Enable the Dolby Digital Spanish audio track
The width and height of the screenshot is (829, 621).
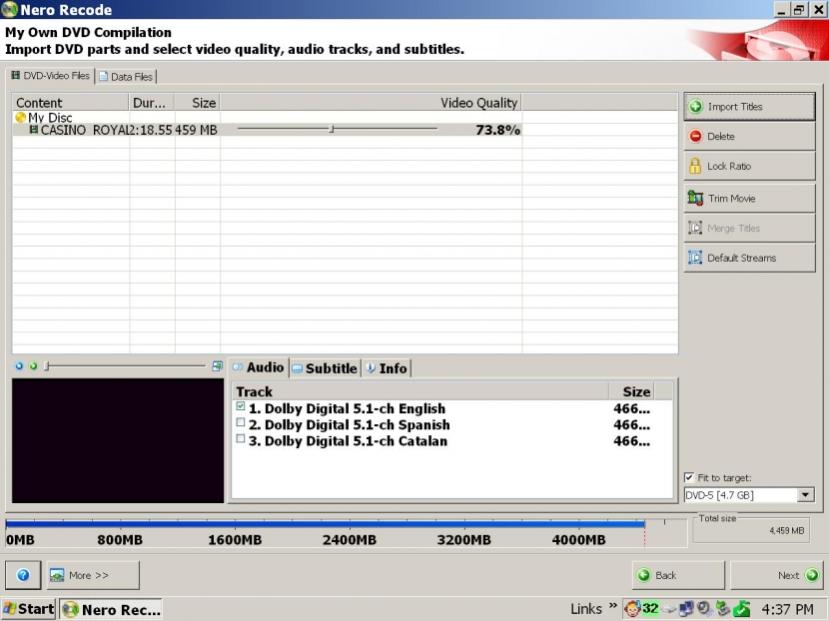click(241, 422)
